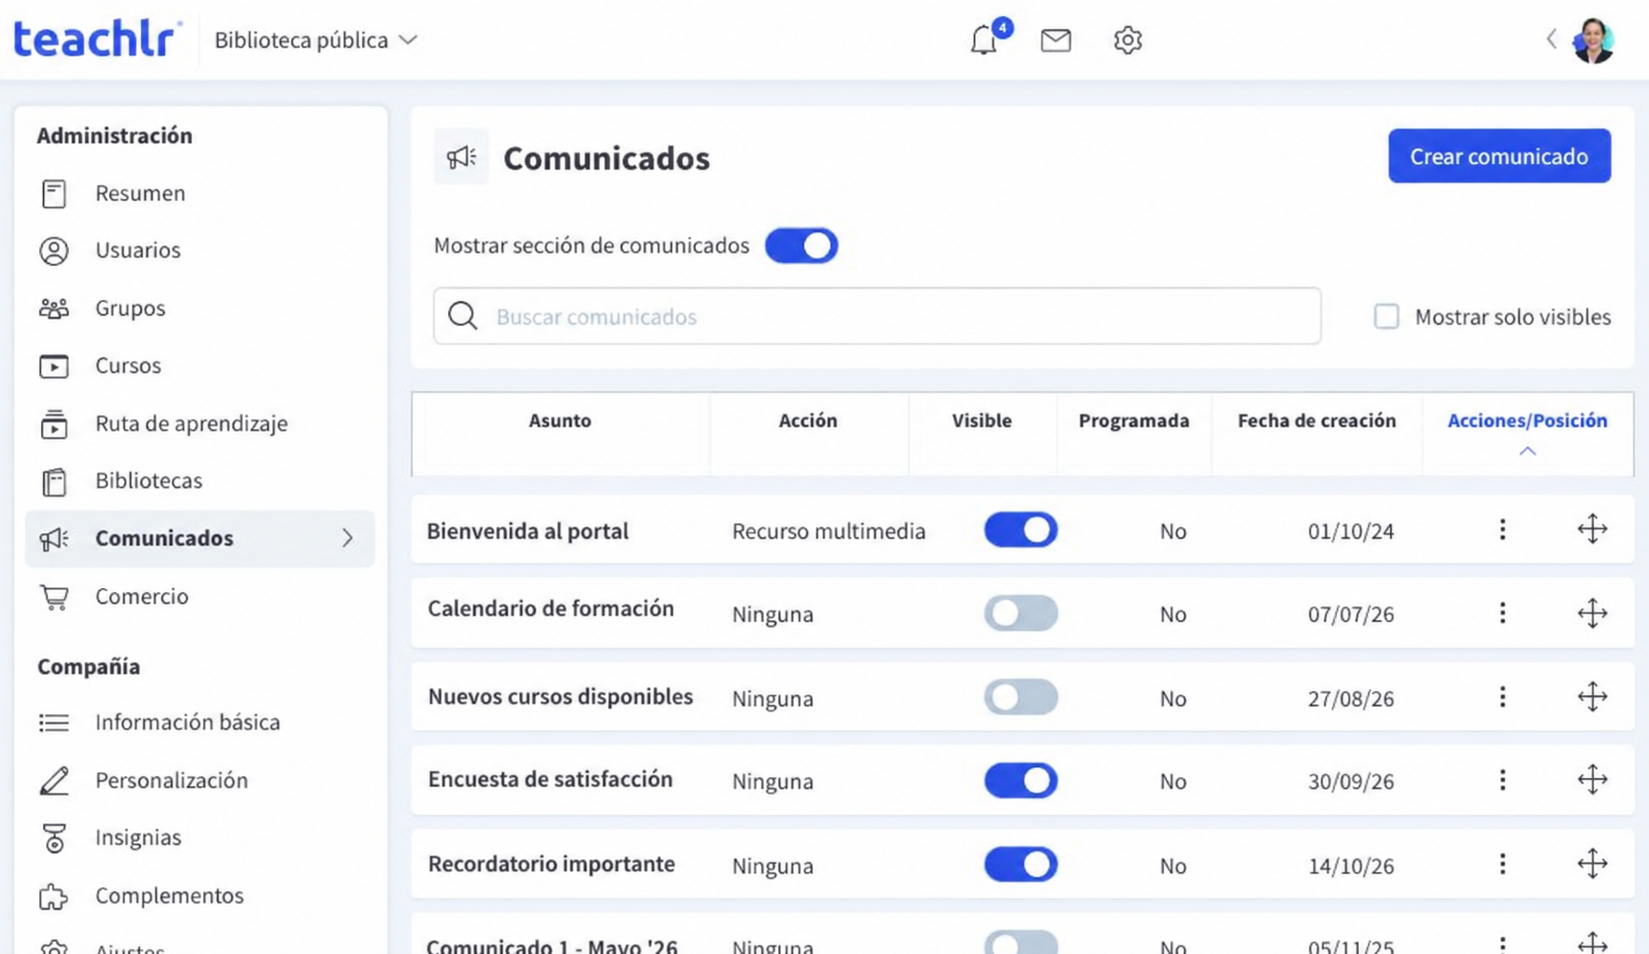Open the settings gear icon
Screen dimensions: 1649x954
(1127, 40)
